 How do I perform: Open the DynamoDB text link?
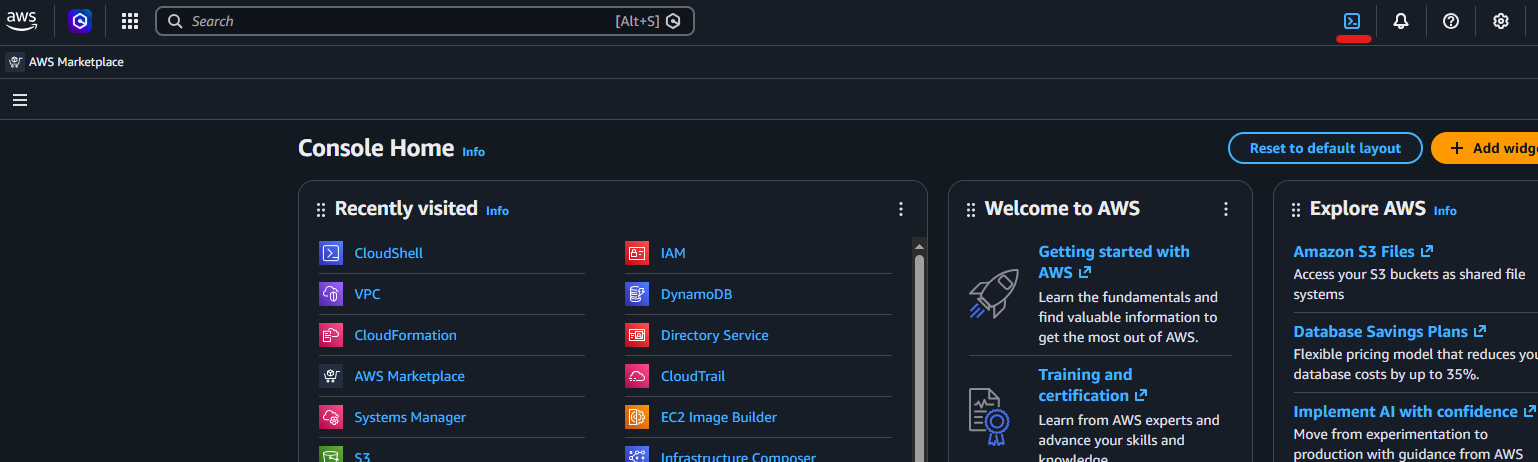coord(696,294)
